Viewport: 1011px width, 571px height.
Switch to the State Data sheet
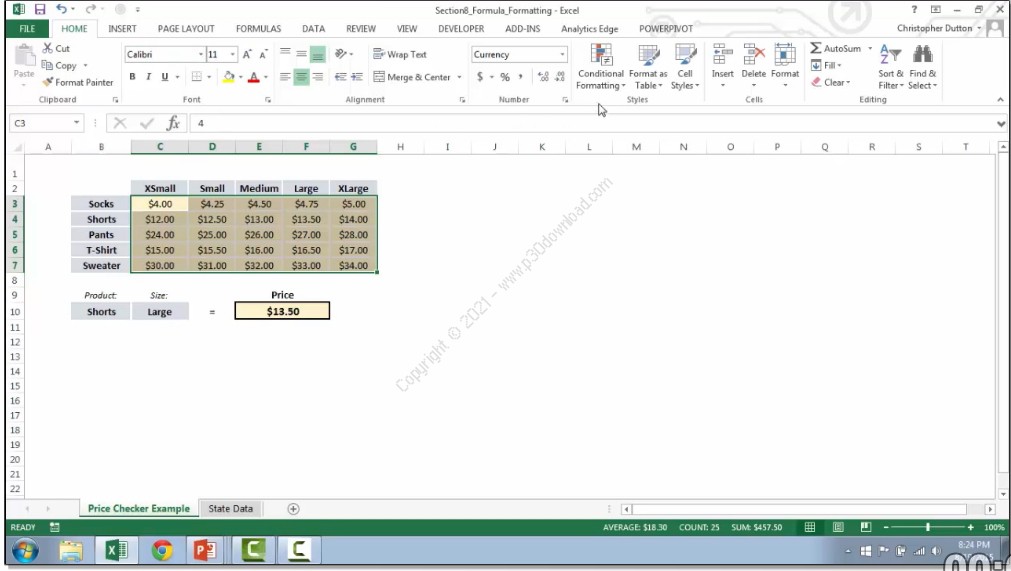point(230,508)
